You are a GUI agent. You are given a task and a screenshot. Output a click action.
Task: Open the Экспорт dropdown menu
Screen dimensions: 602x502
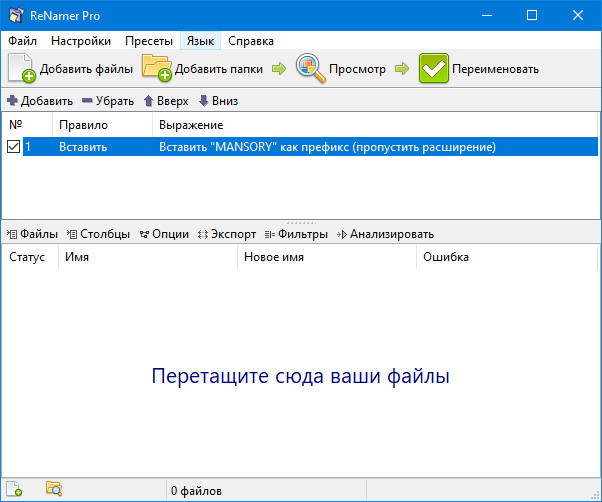click(227, 234)
